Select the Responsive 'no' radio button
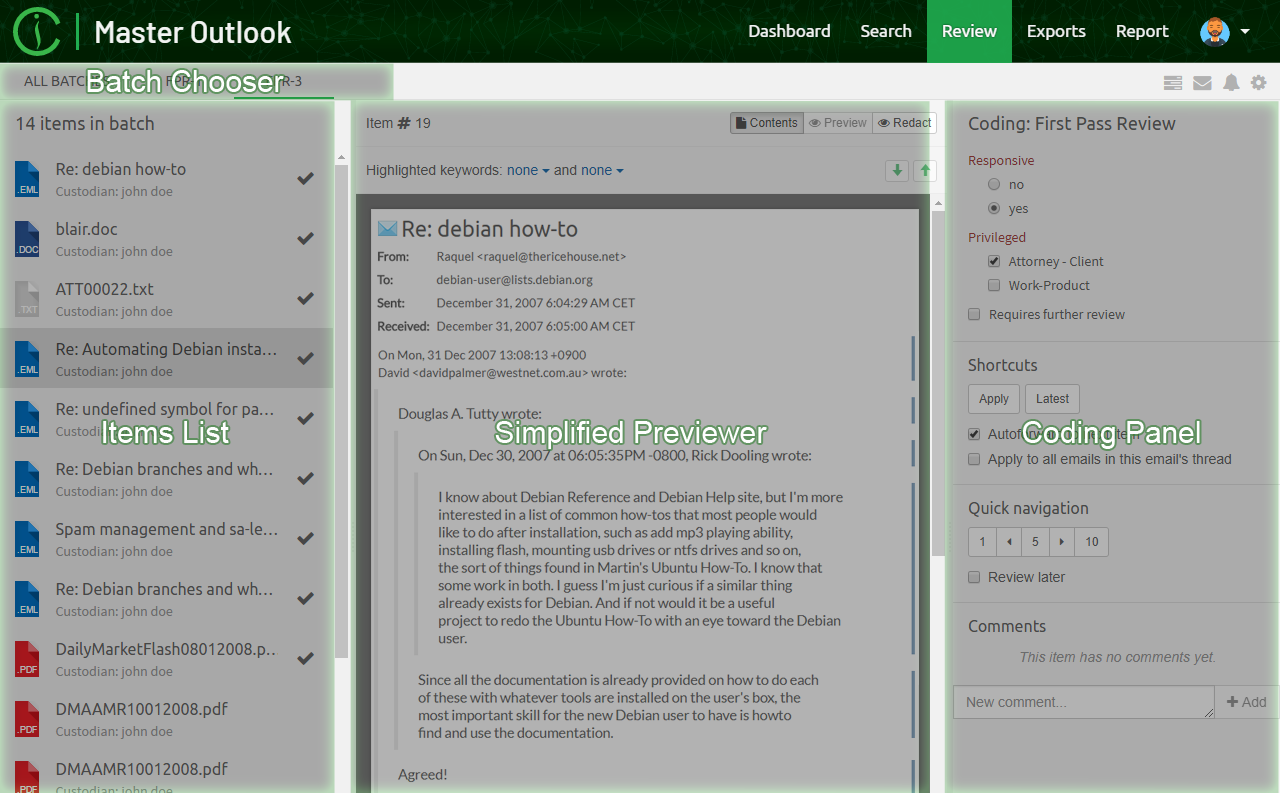This screenshot has height=793, width=1280. pyautogui.click(x=994, y=185)
